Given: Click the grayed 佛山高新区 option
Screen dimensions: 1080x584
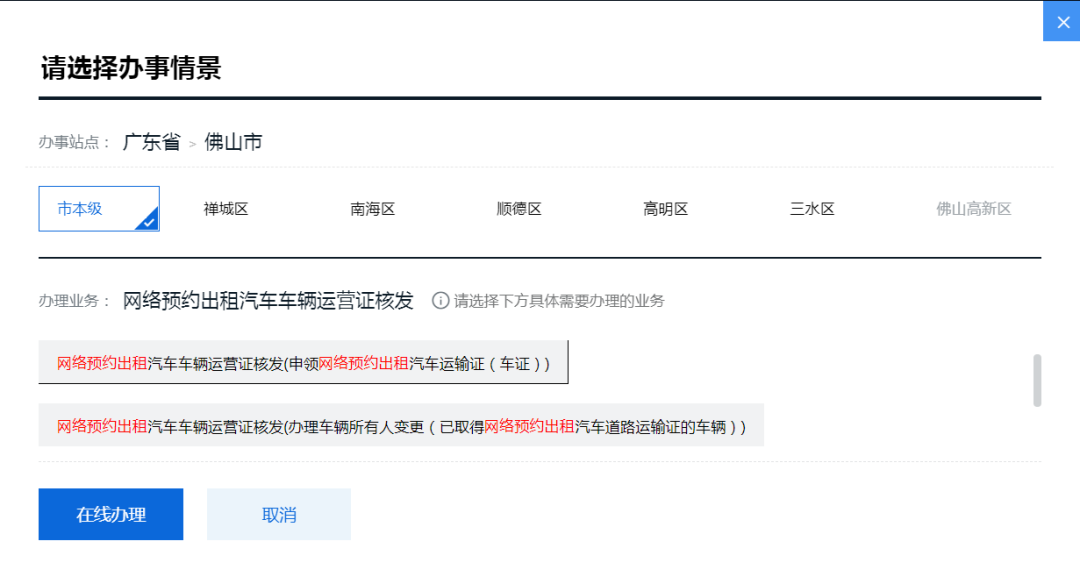Looking at the screenshot, I should click(x=971, y=208).
